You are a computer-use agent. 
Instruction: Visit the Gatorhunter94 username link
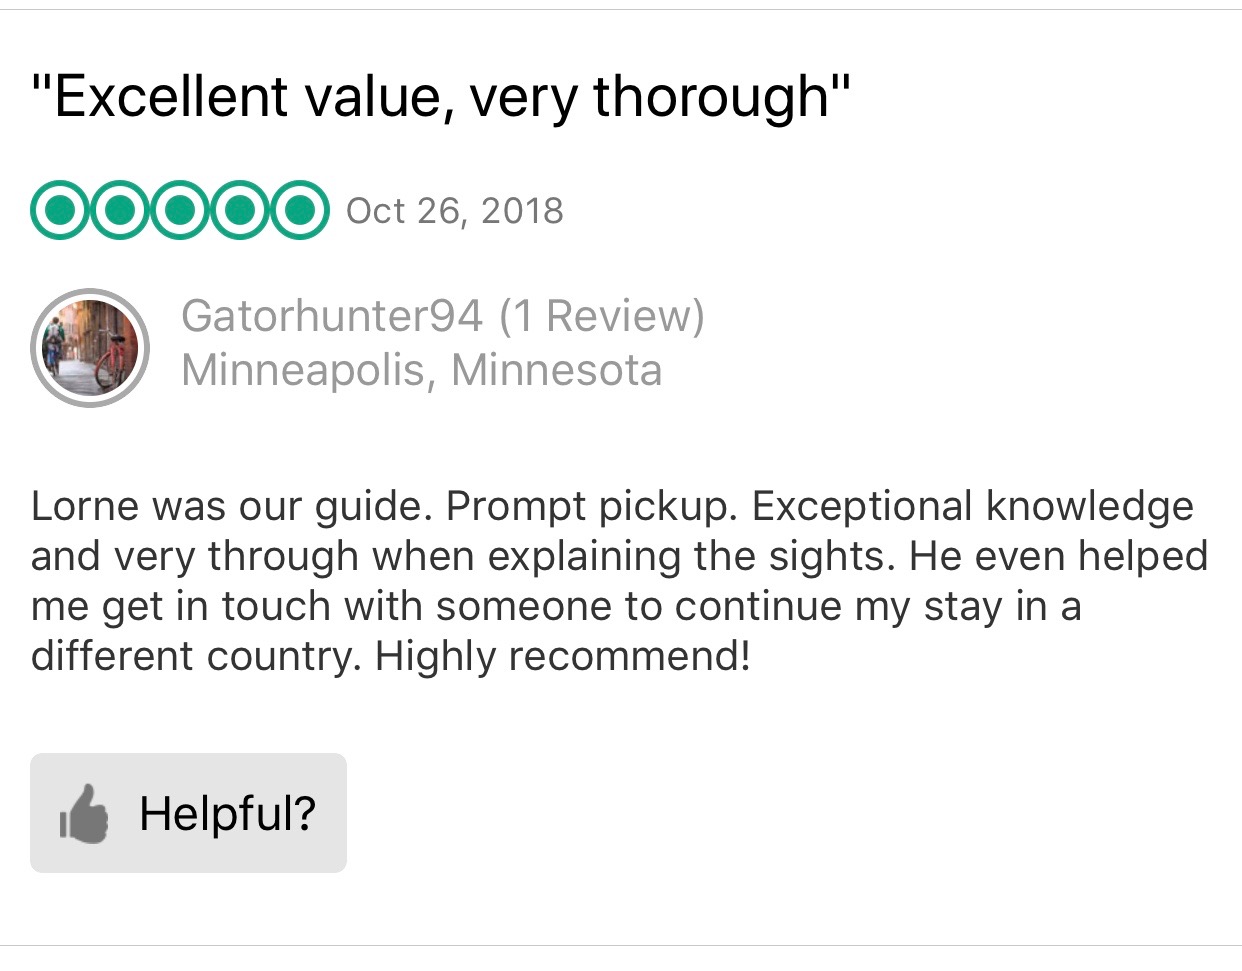pos(332,316)
